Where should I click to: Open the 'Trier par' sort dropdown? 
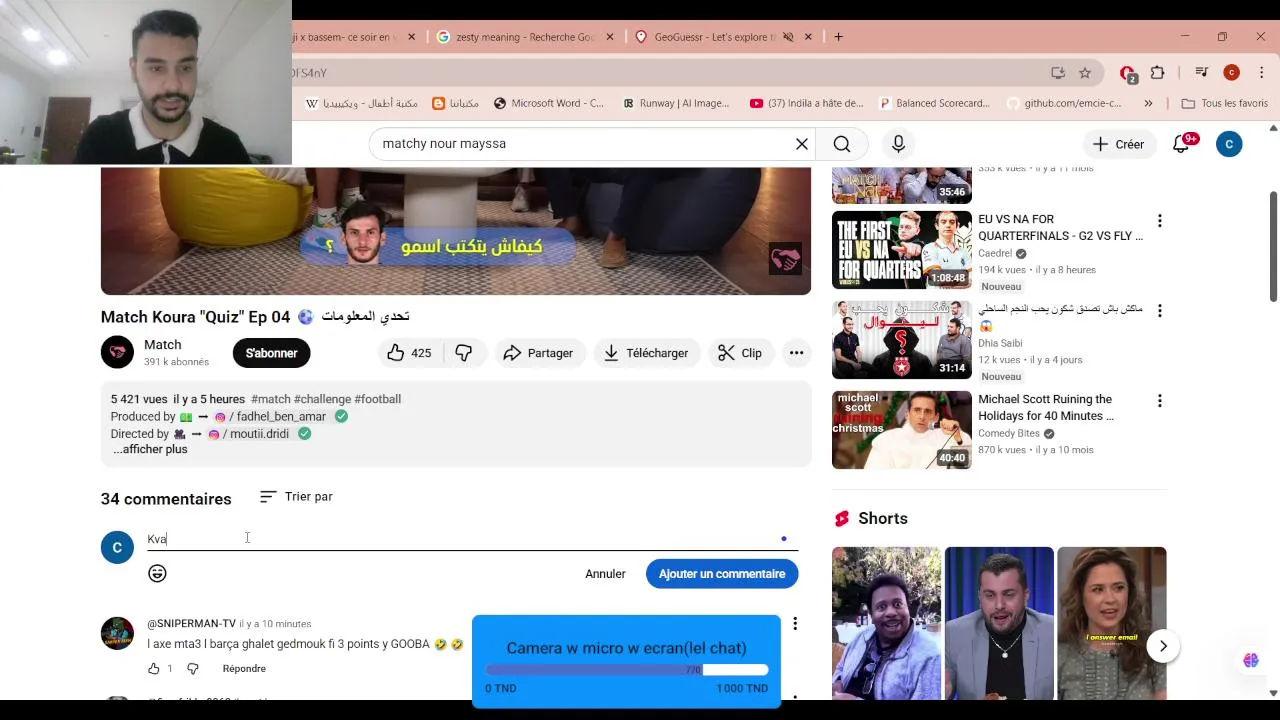point(296,497)
